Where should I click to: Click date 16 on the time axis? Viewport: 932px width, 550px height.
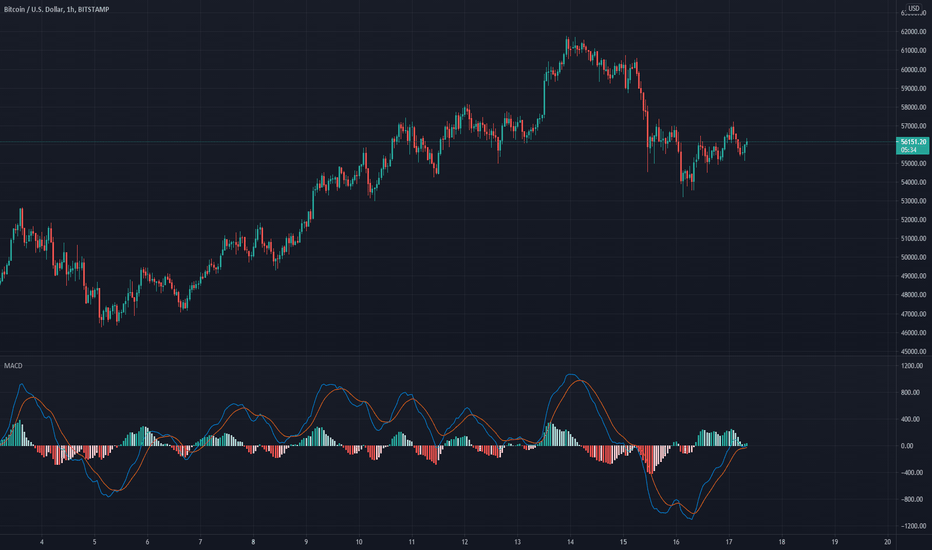tap(676, 542)
